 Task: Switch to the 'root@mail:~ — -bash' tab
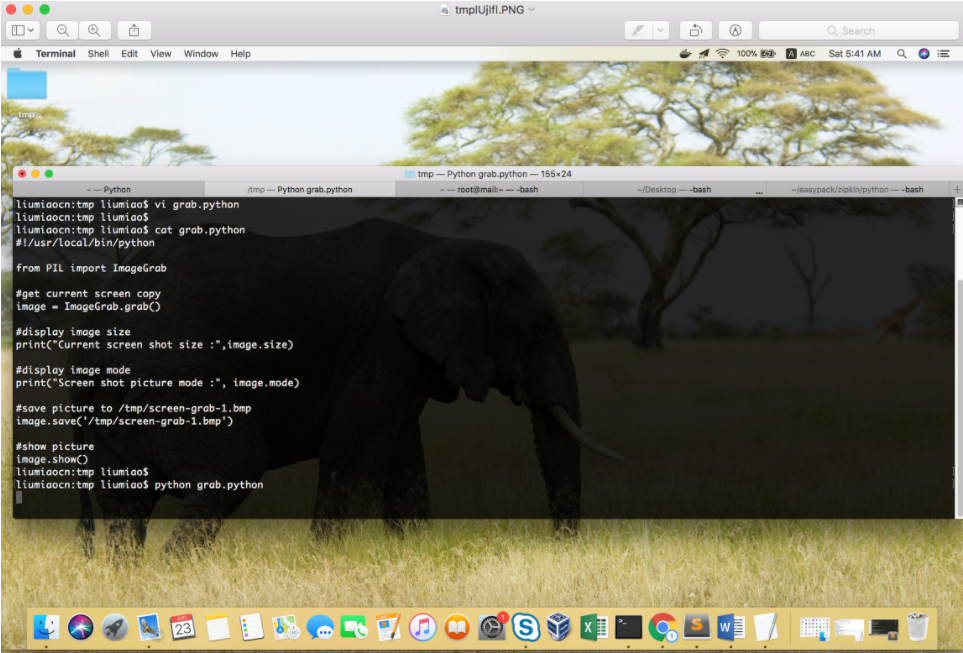click(x=489, y=189)
